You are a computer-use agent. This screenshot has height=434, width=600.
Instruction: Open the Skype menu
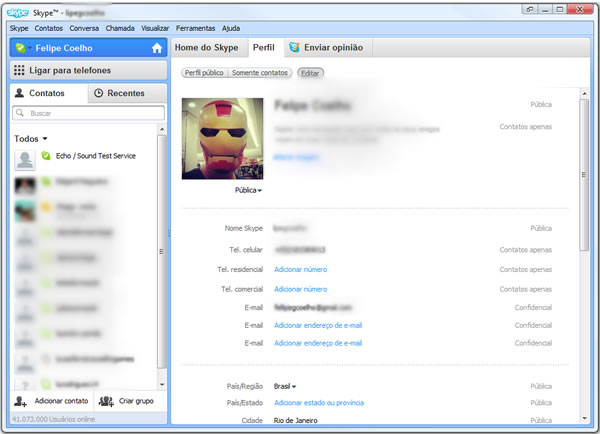(19, 28)
